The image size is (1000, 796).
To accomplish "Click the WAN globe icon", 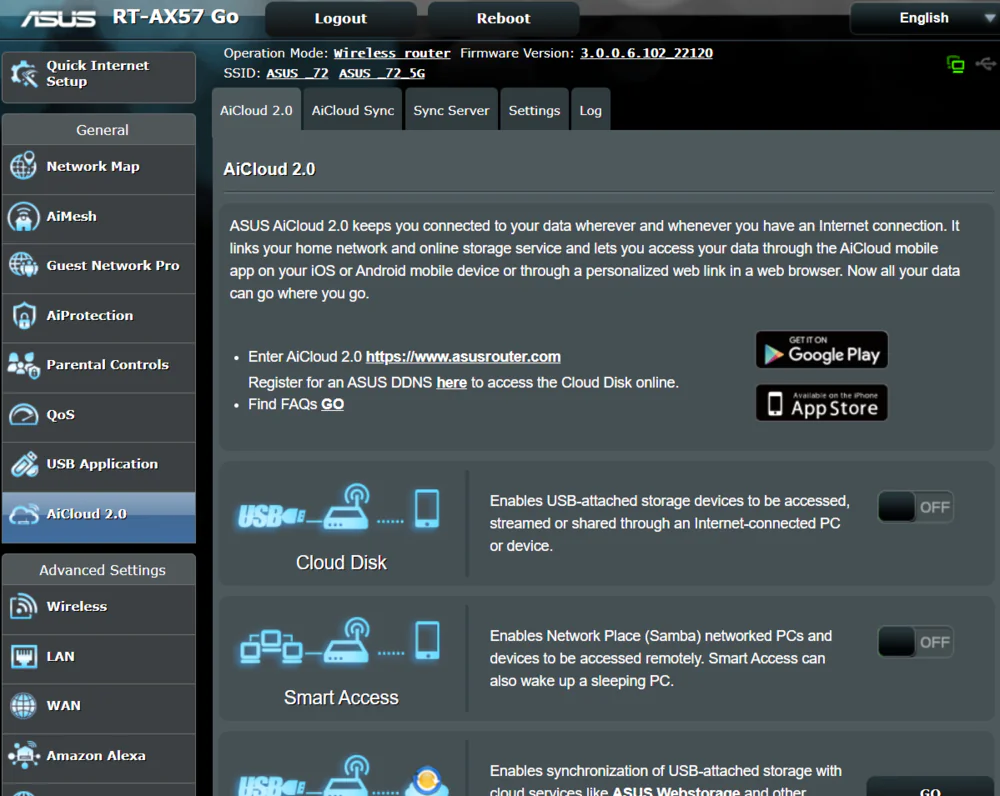I will (x=24, y=705).
